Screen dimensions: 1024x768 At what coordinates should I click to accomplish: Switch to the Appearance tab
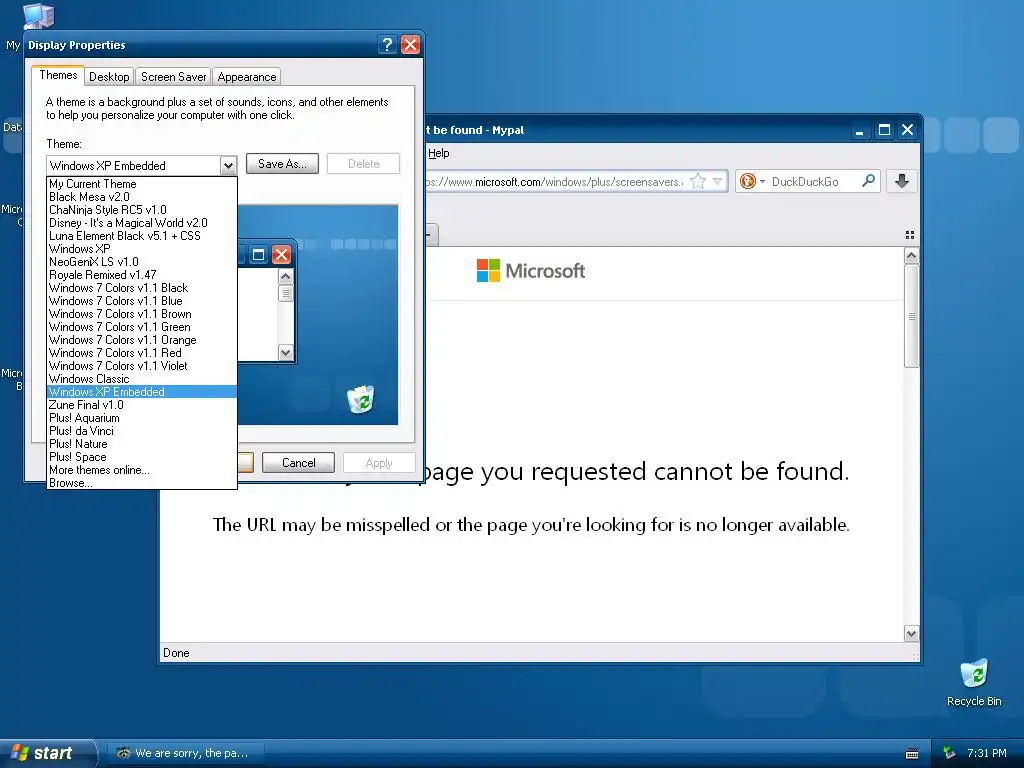point(246,76)
